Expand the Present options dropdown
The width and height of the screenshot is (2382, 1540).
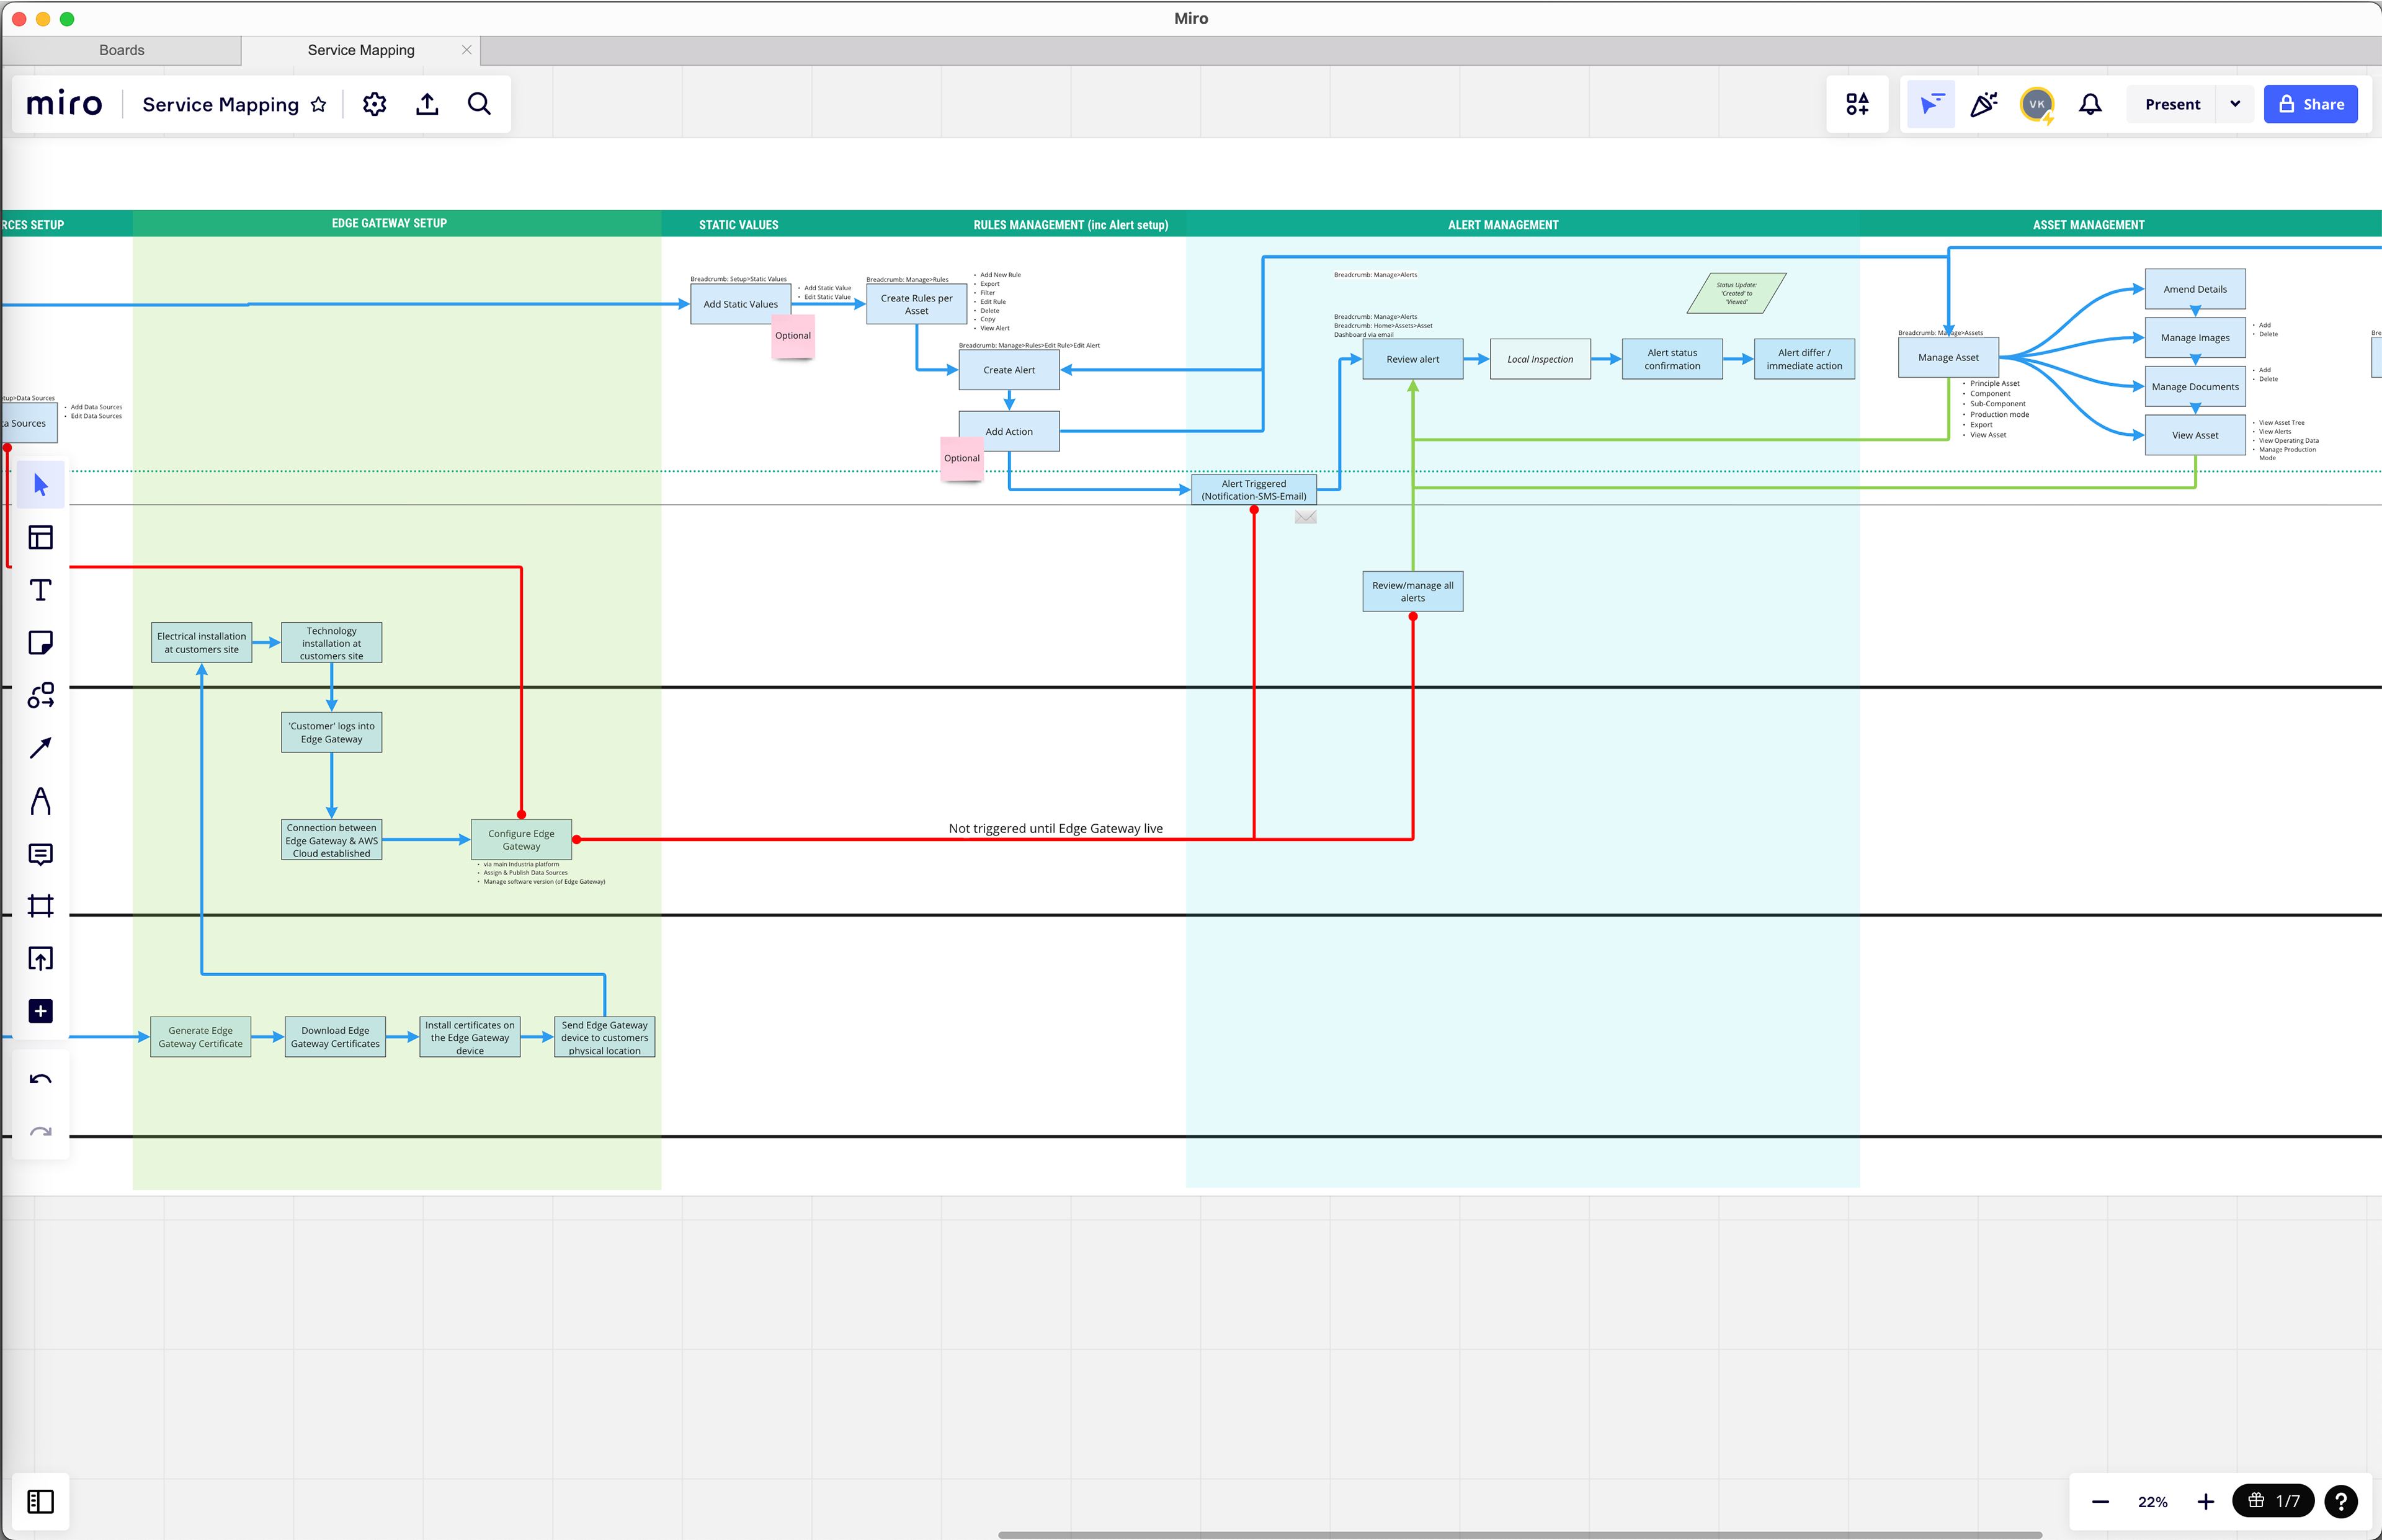(x=2235, y=104)
